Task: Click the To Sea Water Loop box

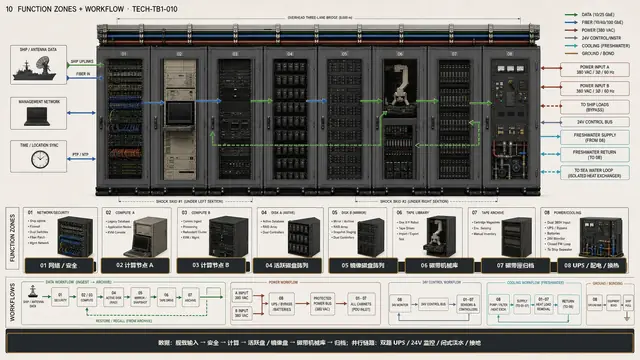Action: click(594, 173)
